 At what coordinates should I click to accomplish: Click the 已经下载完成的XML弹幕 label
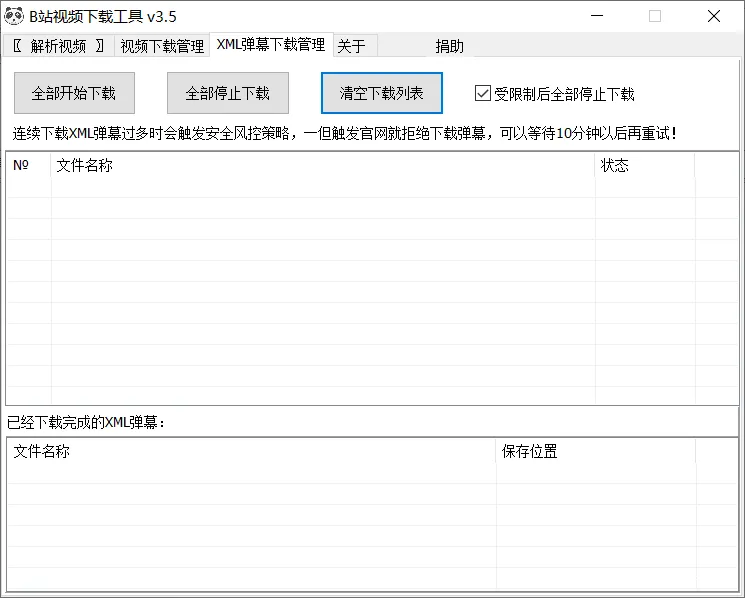click(x=86, y=422)
